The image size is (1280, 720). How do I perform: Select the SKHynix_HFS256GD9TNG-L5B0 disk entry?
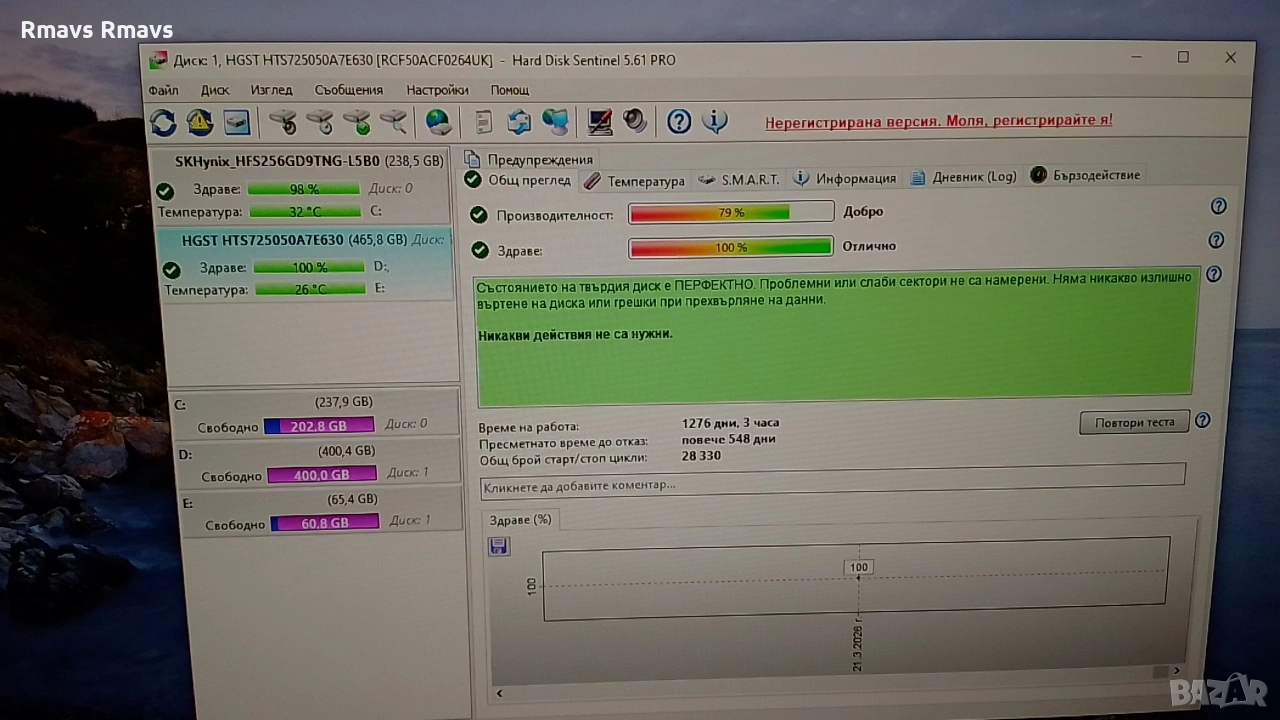(299, 186)
